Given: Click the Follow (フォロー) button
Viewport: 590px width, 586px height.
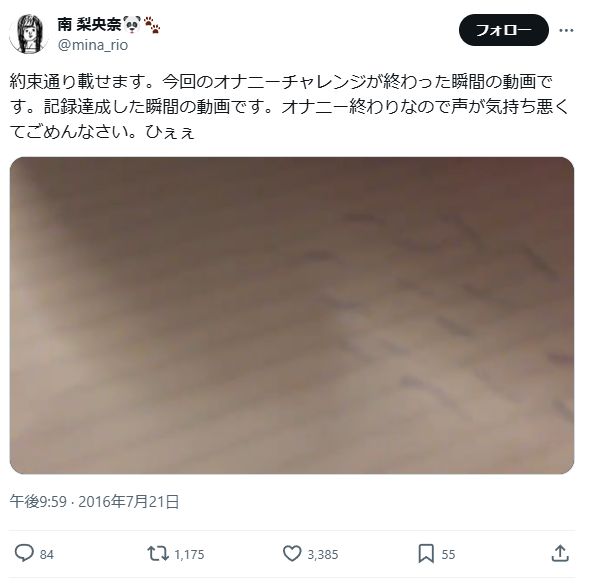Looking at the screenshot, I should point(504,30).
